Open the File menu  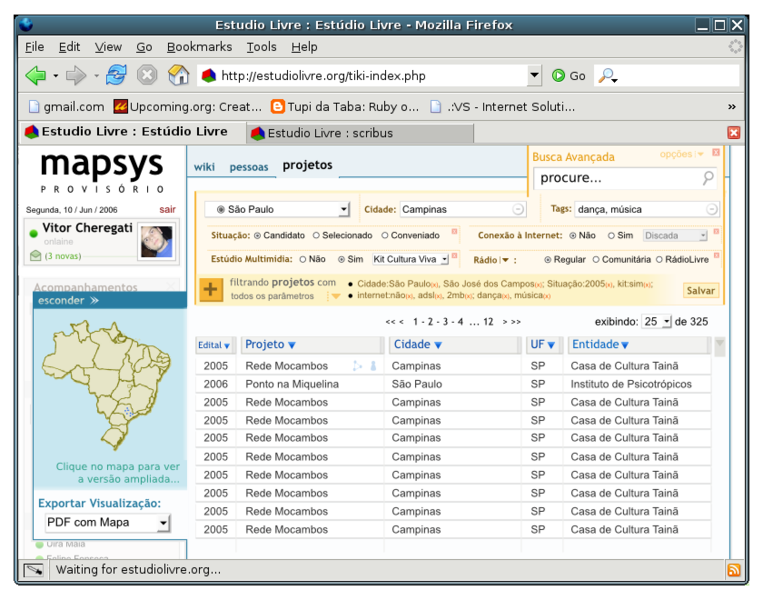(x=35, y=47)
